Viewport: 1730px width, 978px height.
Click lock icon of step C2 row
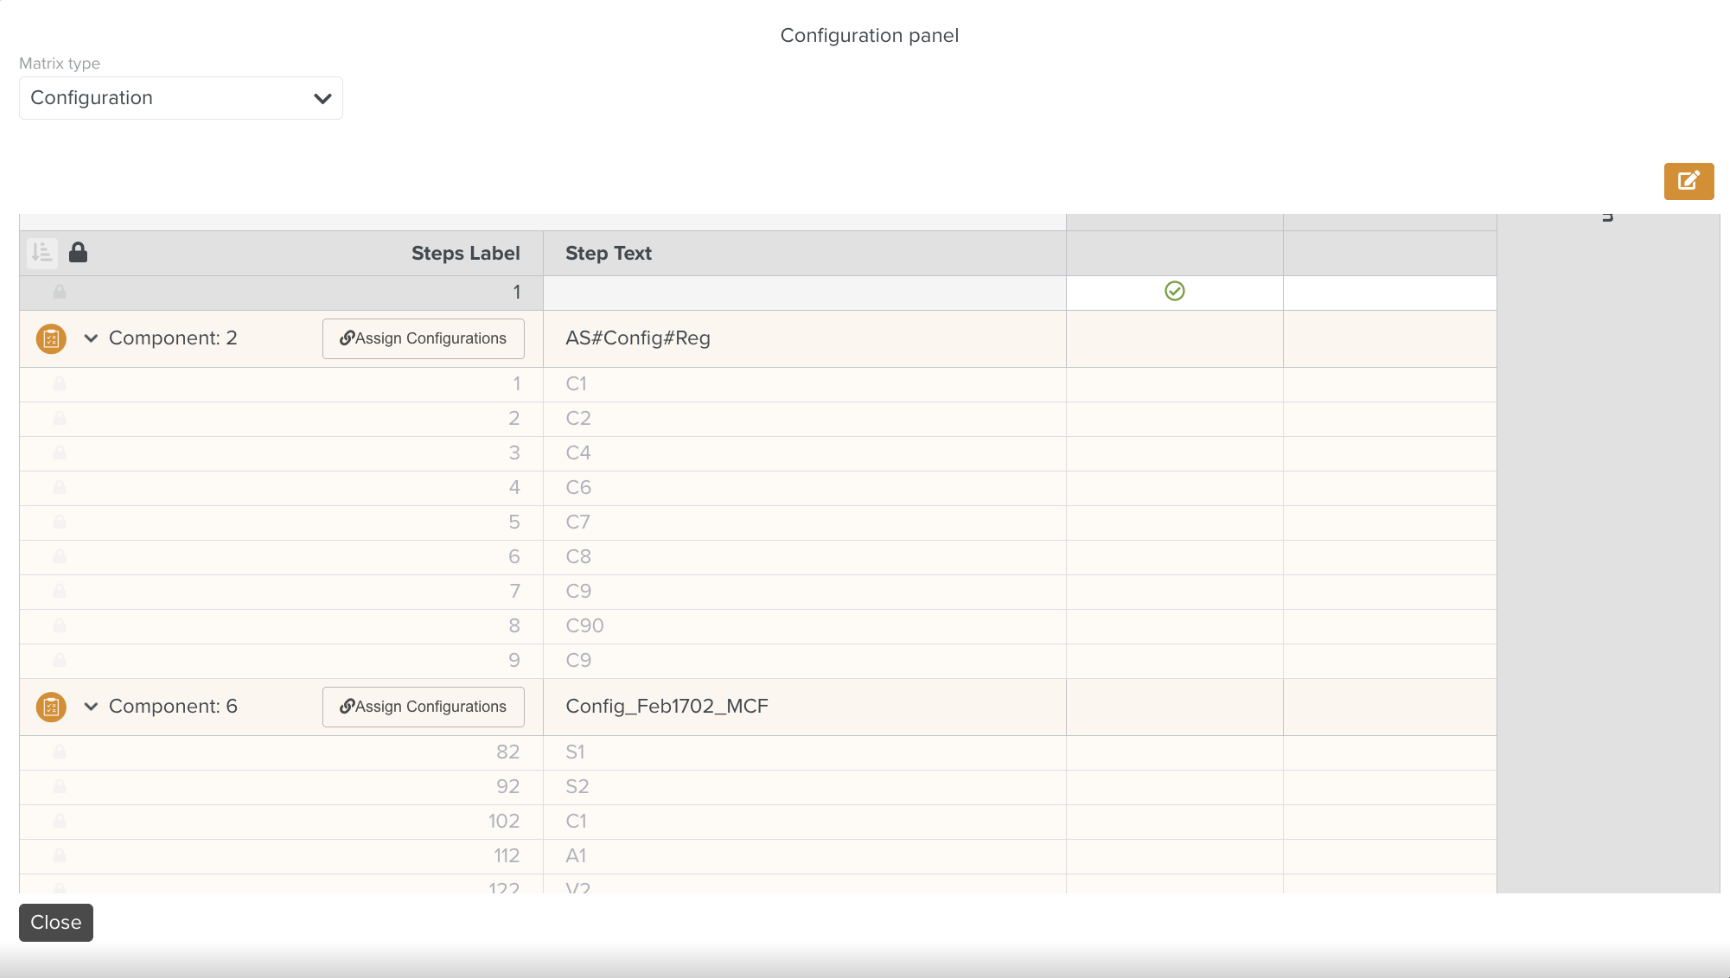pos(60,418)
